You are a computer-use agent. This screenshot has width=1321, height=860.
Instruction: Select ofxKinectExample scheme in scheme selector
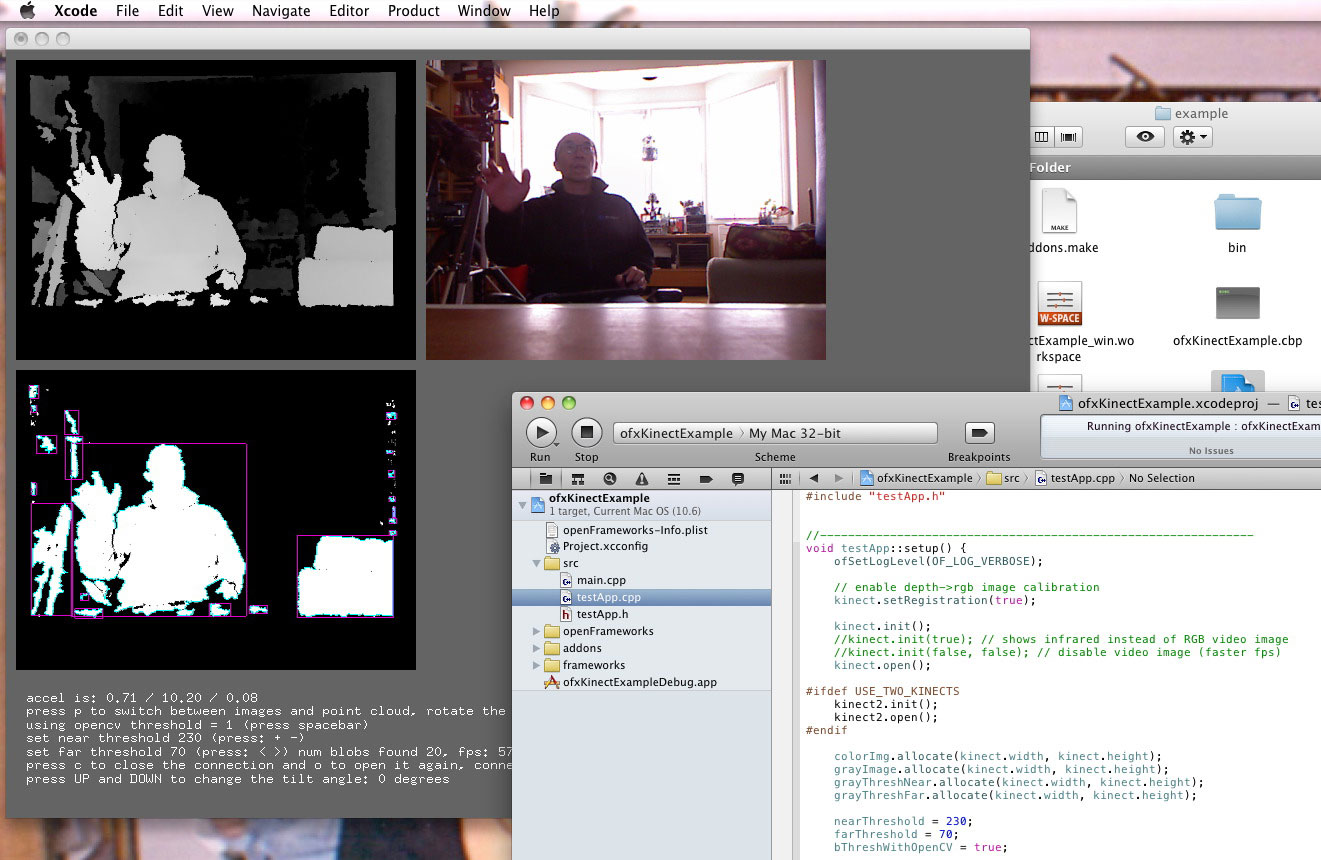(676, 433)
